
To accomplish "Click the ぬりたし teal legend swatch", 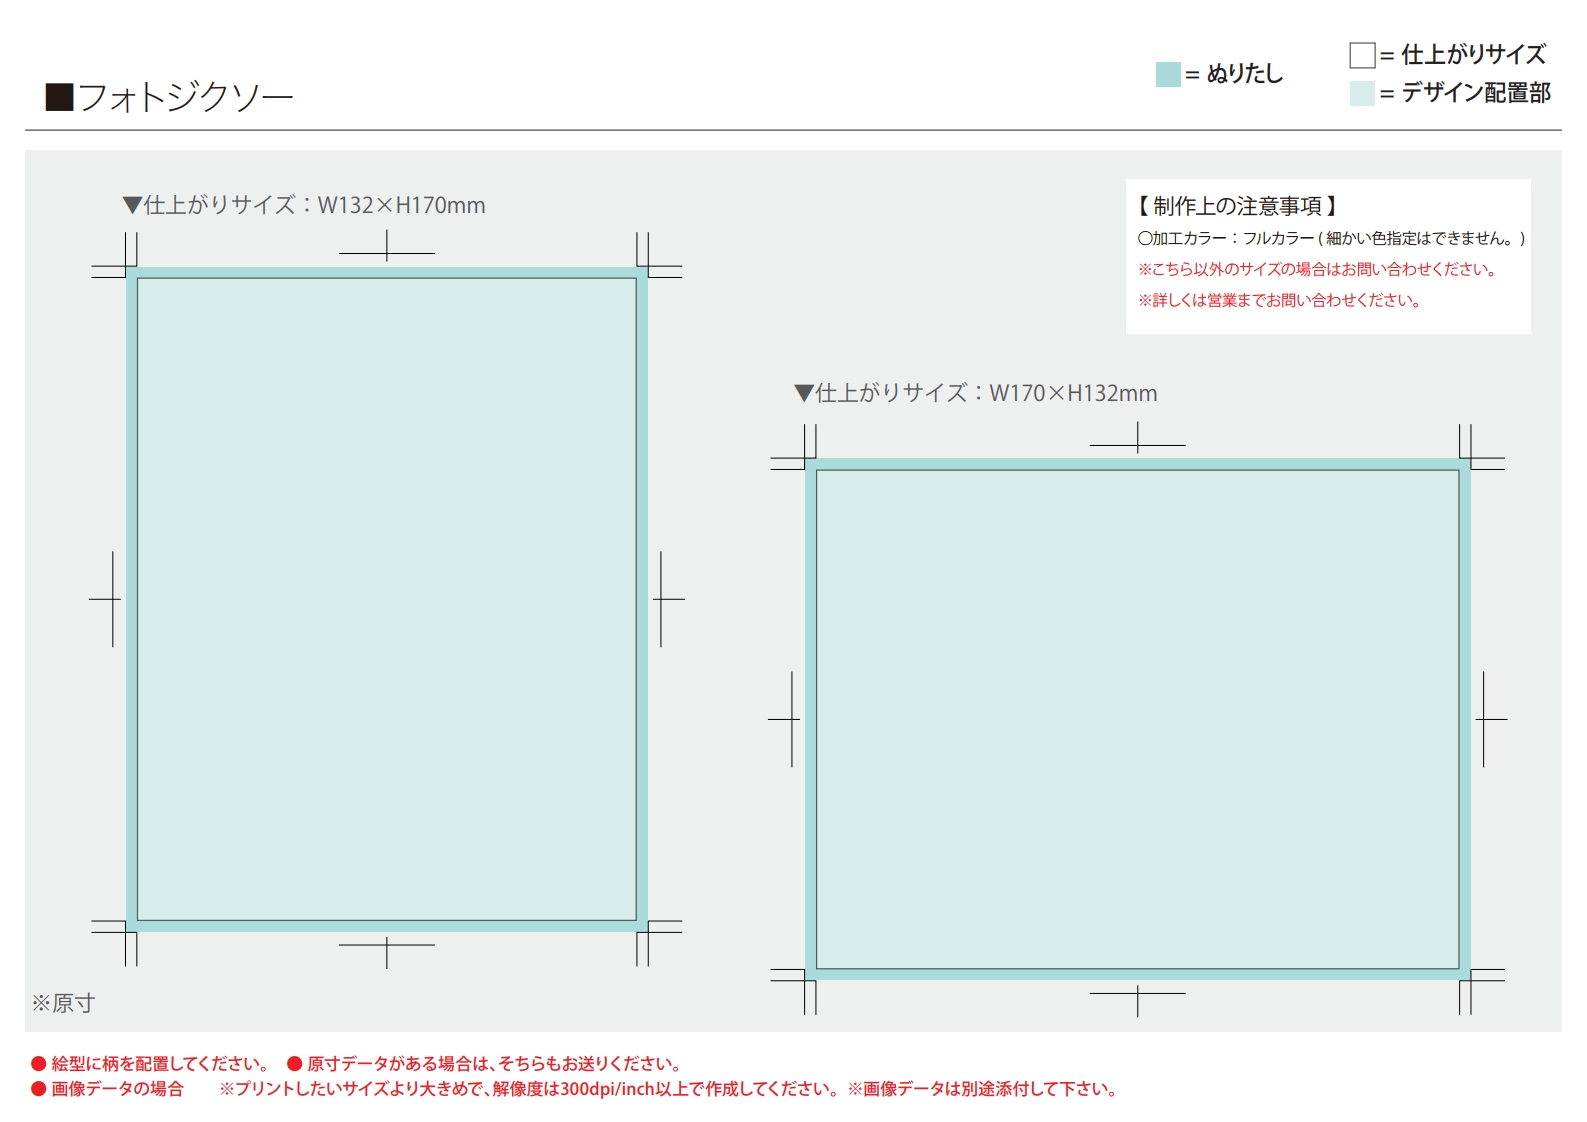I will (x=1168, y=74).
